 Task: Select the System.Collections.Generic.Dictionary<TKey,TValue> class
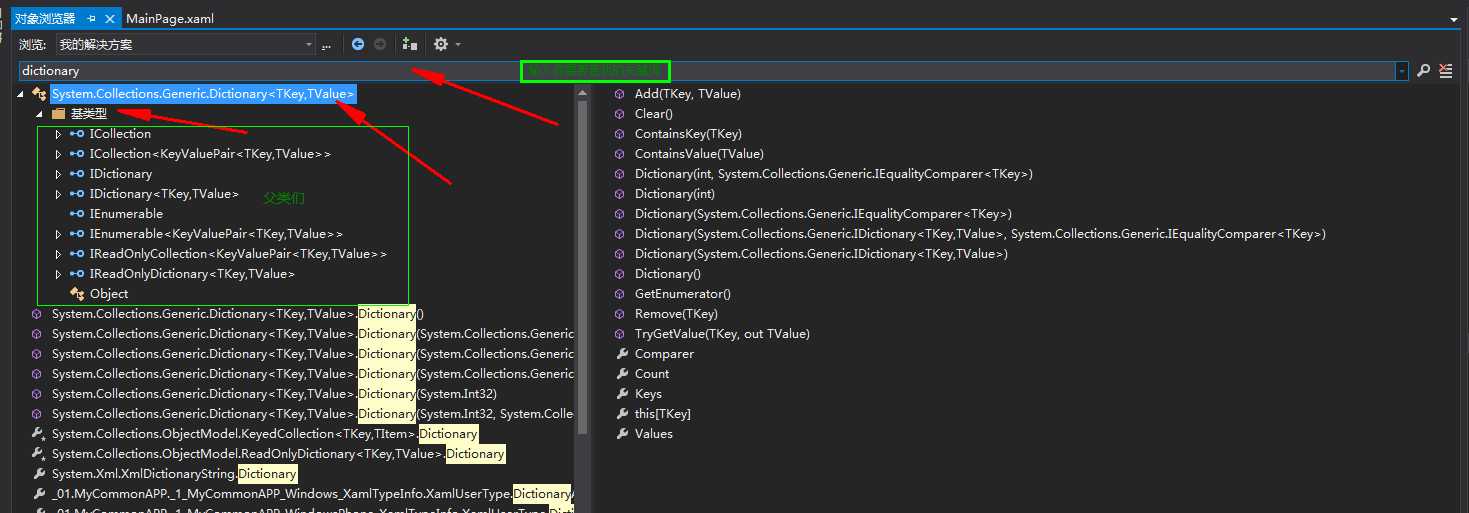point(204,93)
